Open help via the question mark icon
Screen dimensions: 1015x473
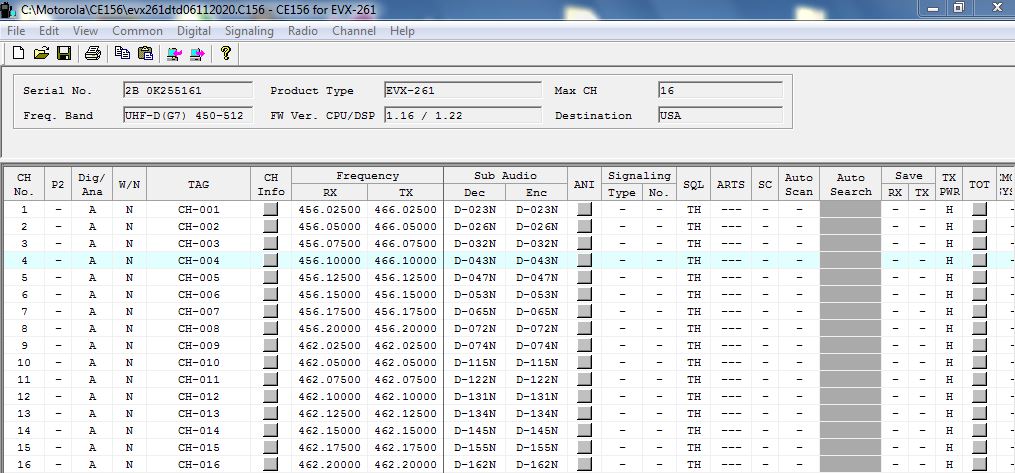tap(225, 53)
